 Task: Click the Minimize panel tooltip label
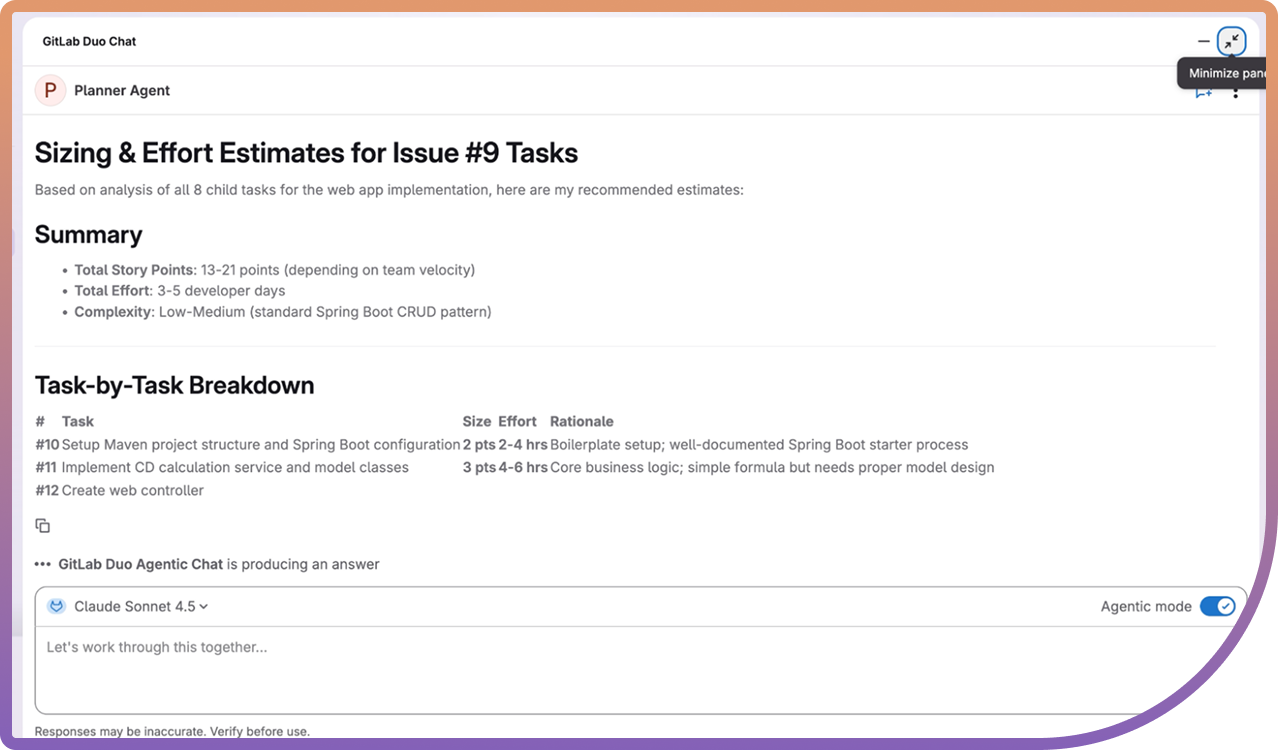pyautogui.click(x=1224, y=72)
